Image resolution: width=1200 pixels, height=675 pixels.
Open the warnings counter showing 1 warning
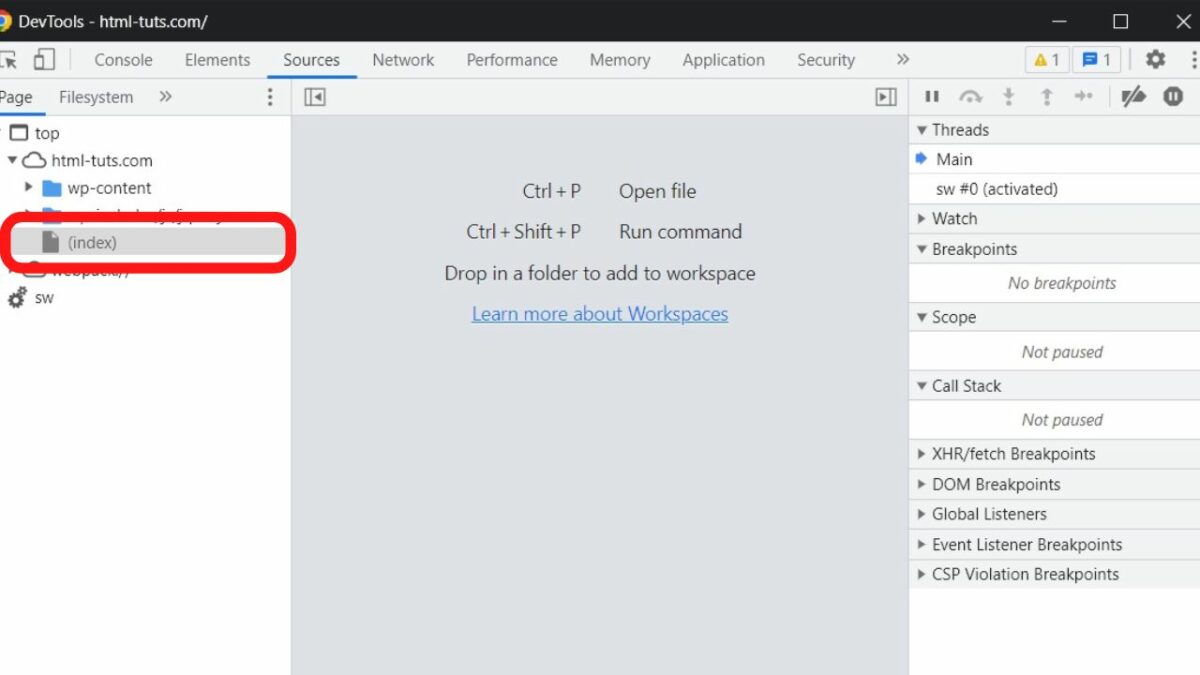[x=1046, y=60]
